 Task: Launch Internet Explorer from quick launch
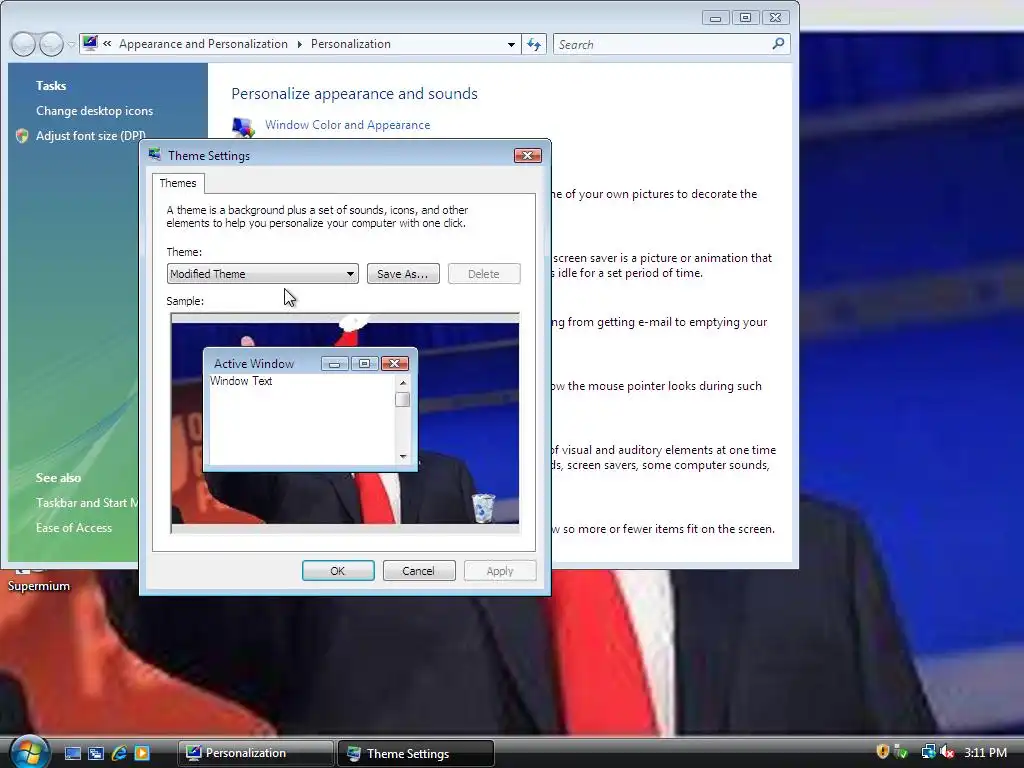point(119,753)
